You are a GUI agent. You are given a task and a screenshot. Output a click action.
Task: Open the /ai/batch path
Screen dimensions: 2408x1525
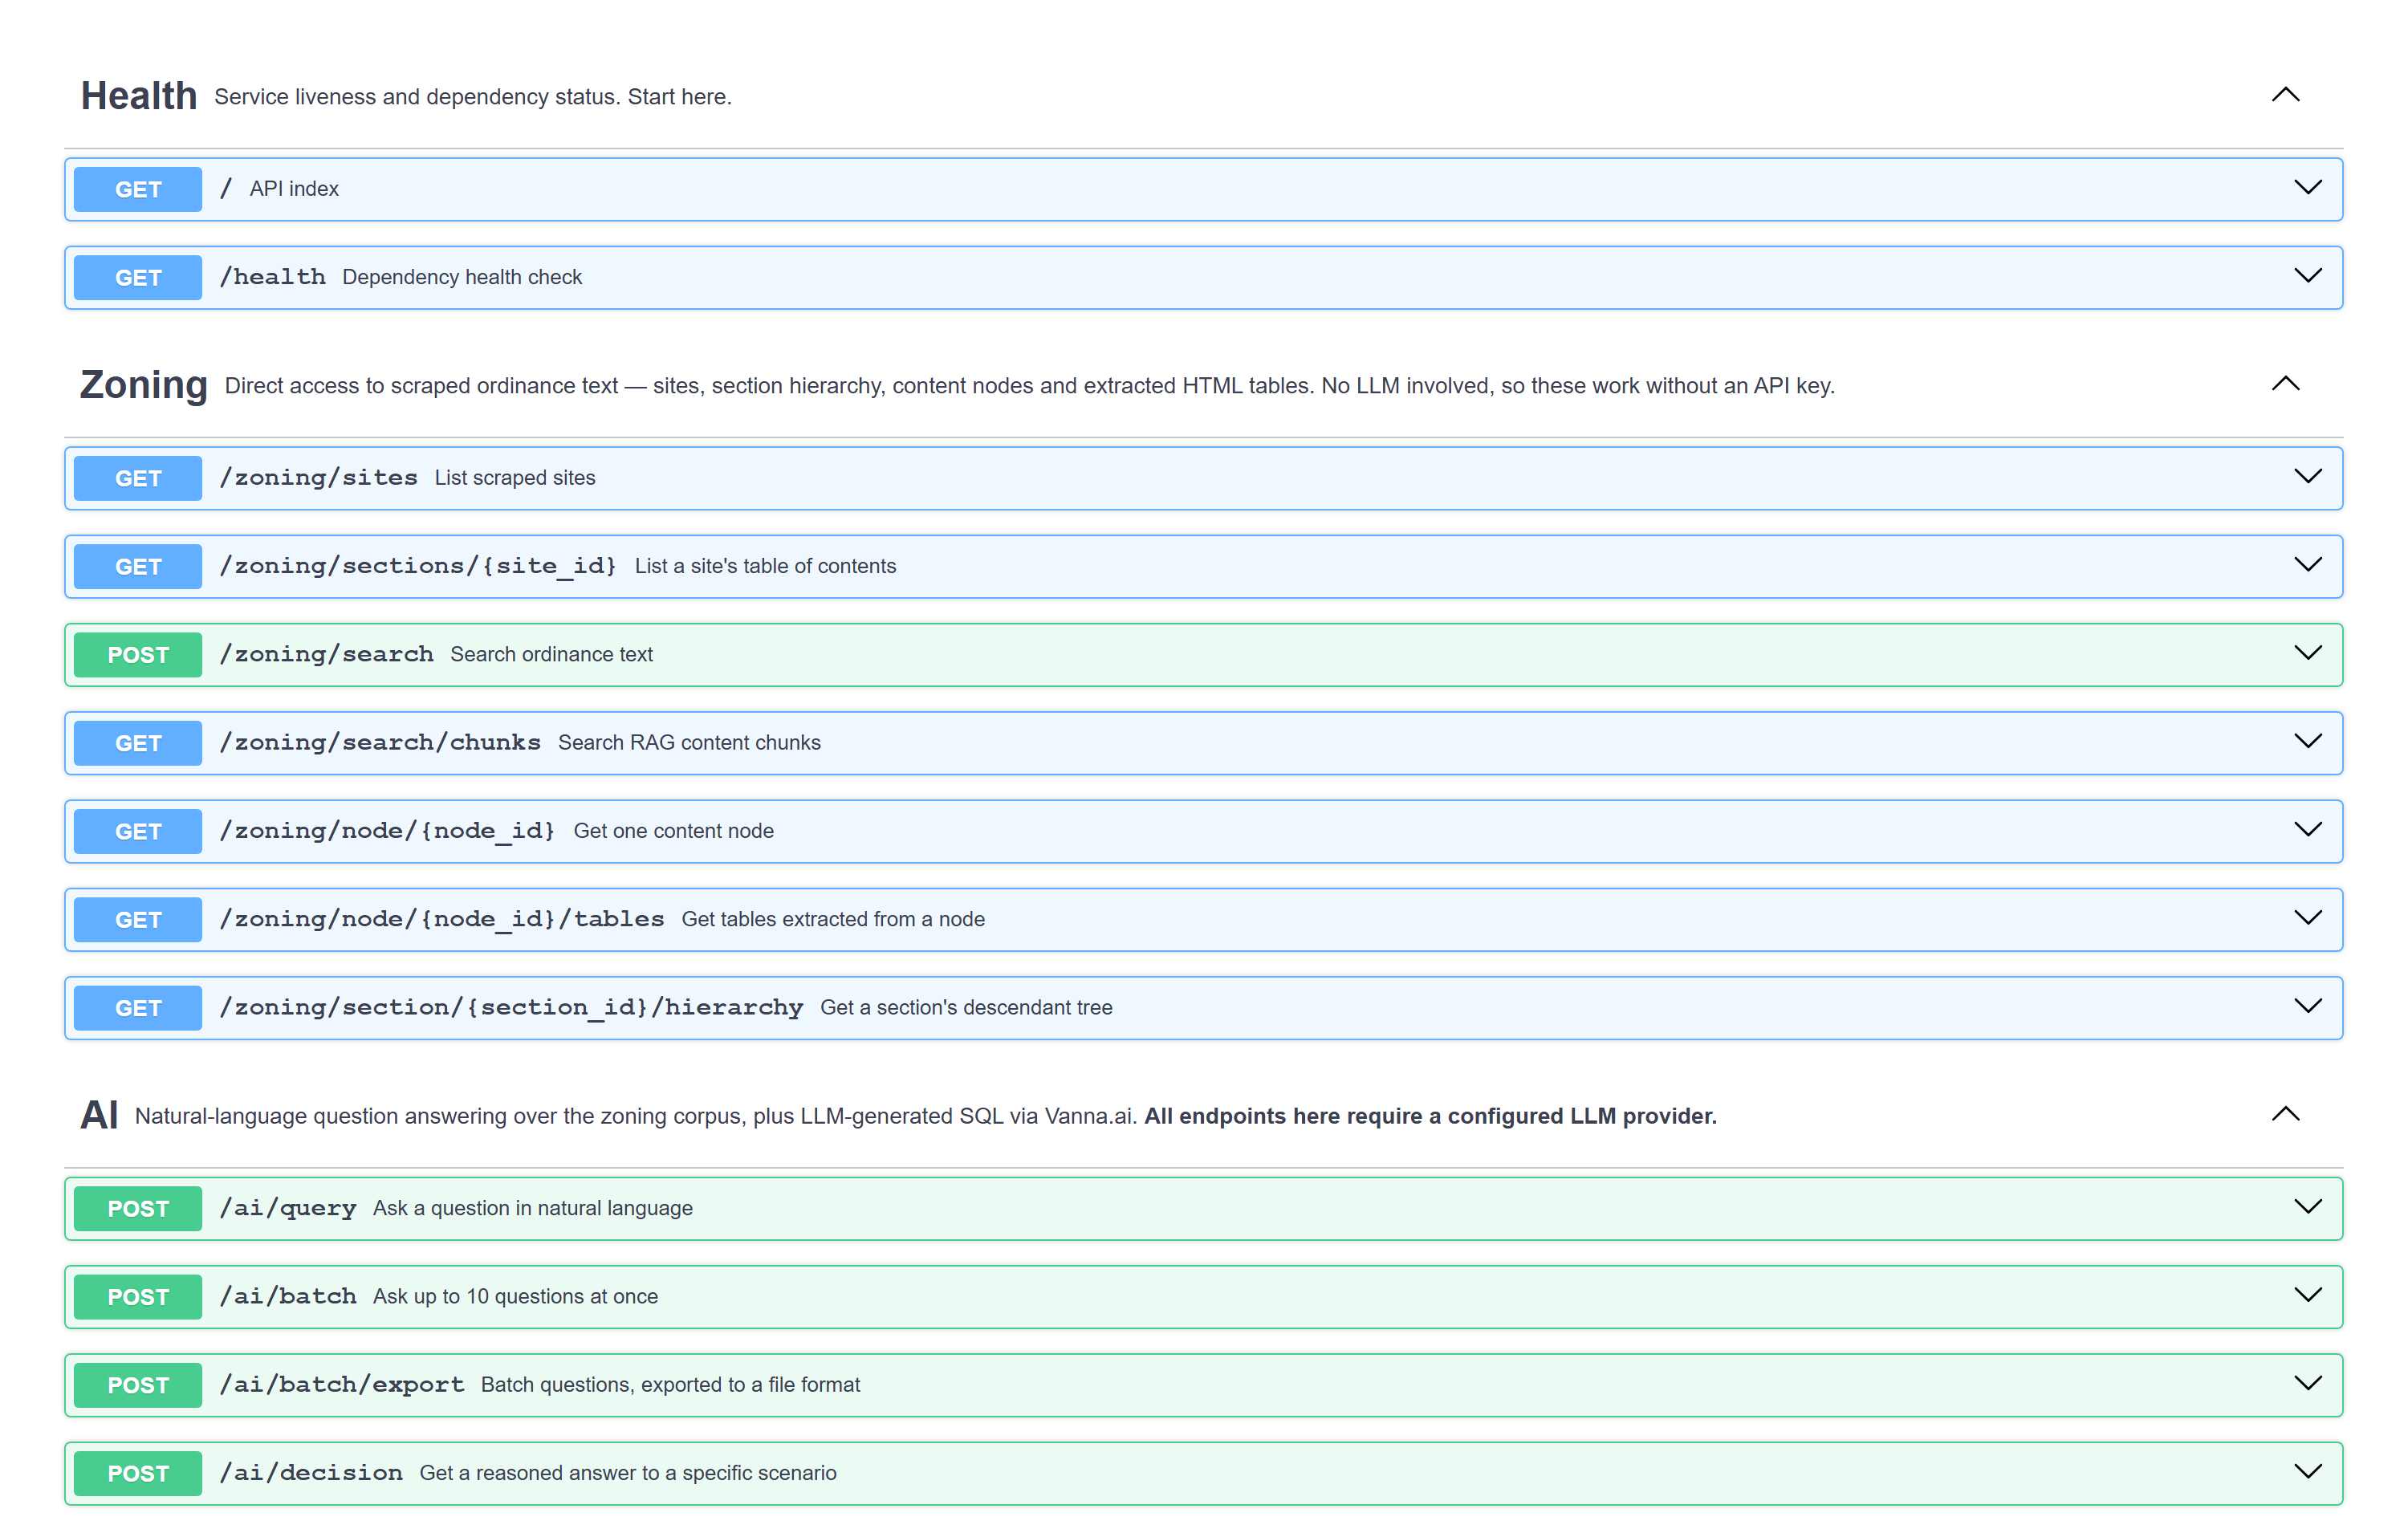(x=288, y=1296)
